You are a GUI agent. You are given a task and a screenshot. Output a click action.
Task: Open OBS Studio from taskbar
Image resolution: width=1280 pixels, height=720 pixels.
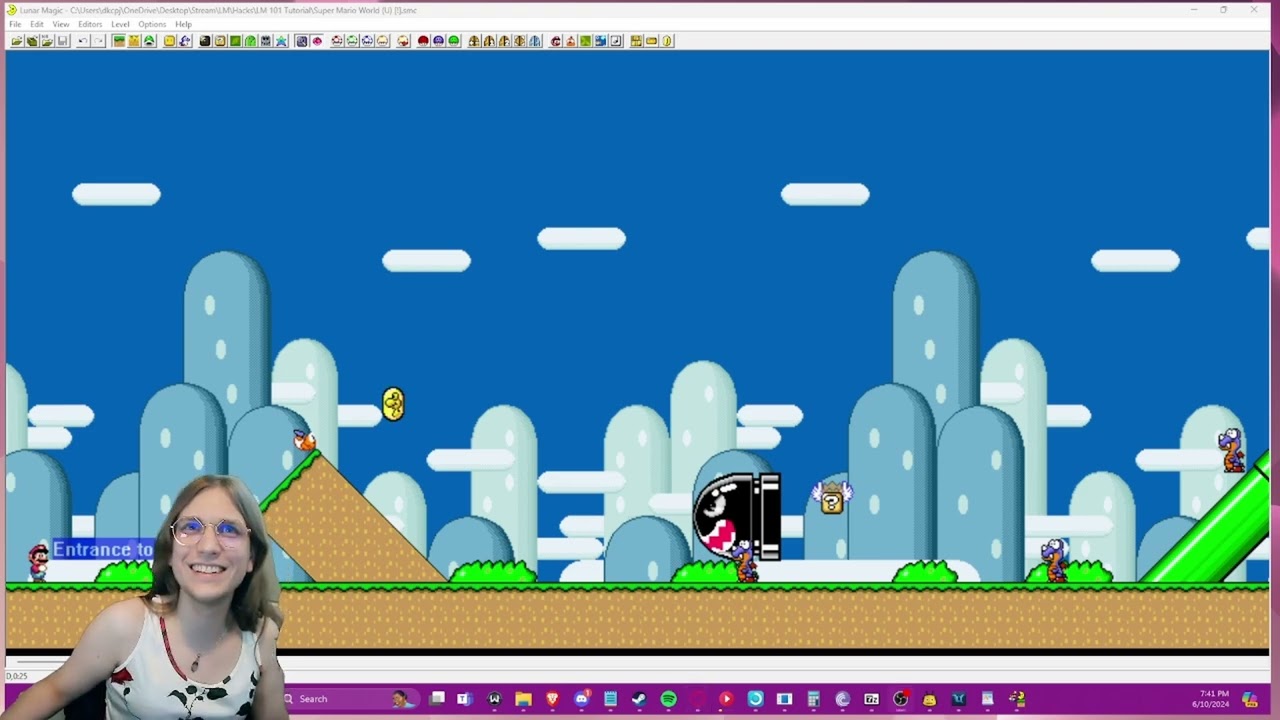click(900, 699)
